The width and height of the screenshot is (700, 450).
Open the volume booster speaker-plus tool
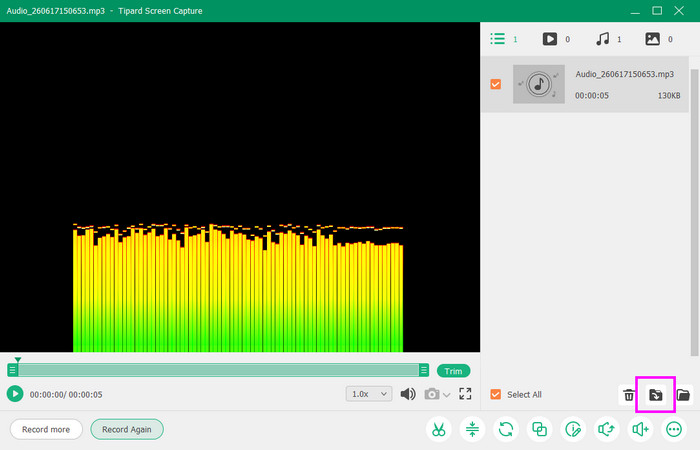coord(640,429)
